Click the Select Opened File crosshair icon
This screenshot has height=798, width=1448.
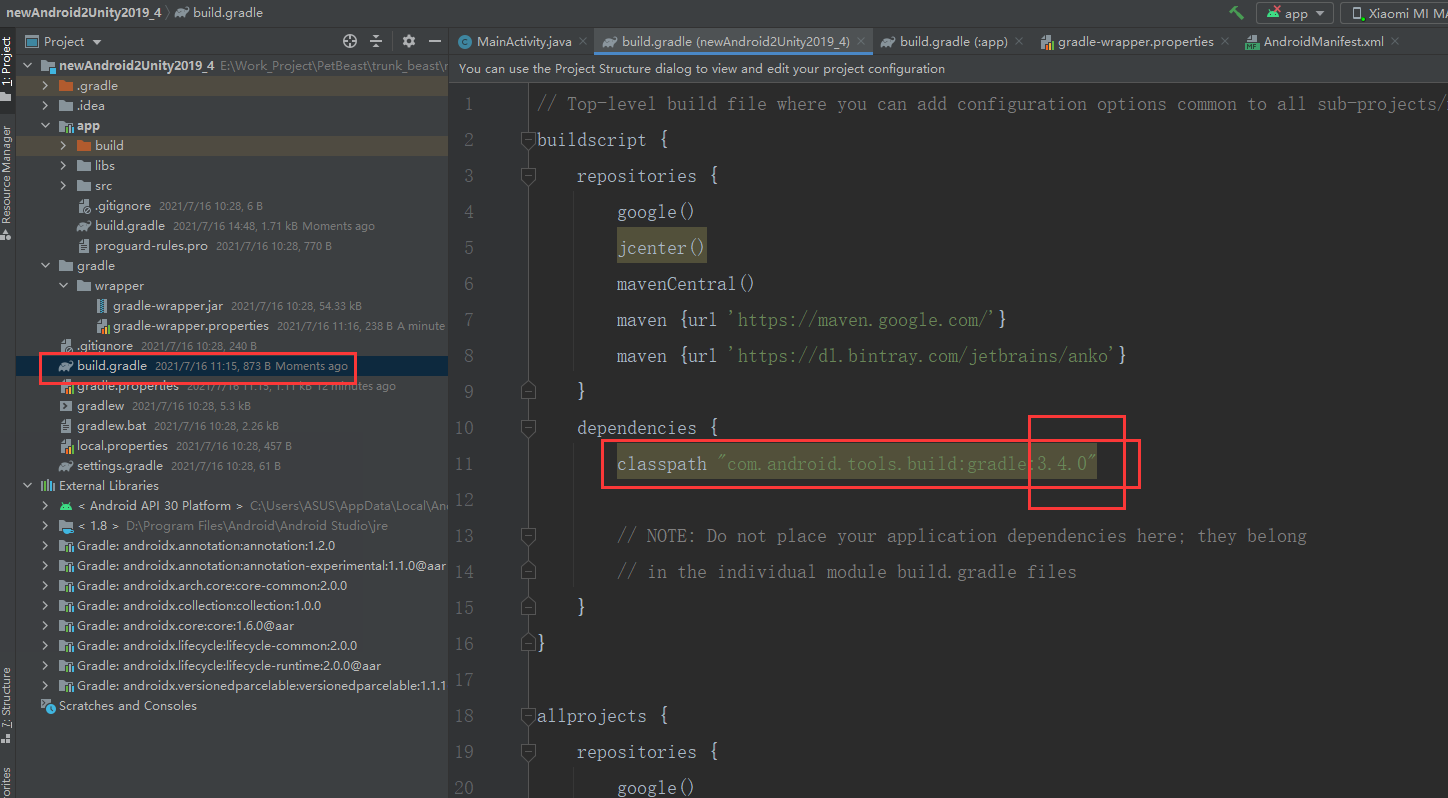(x=349, y=41)
